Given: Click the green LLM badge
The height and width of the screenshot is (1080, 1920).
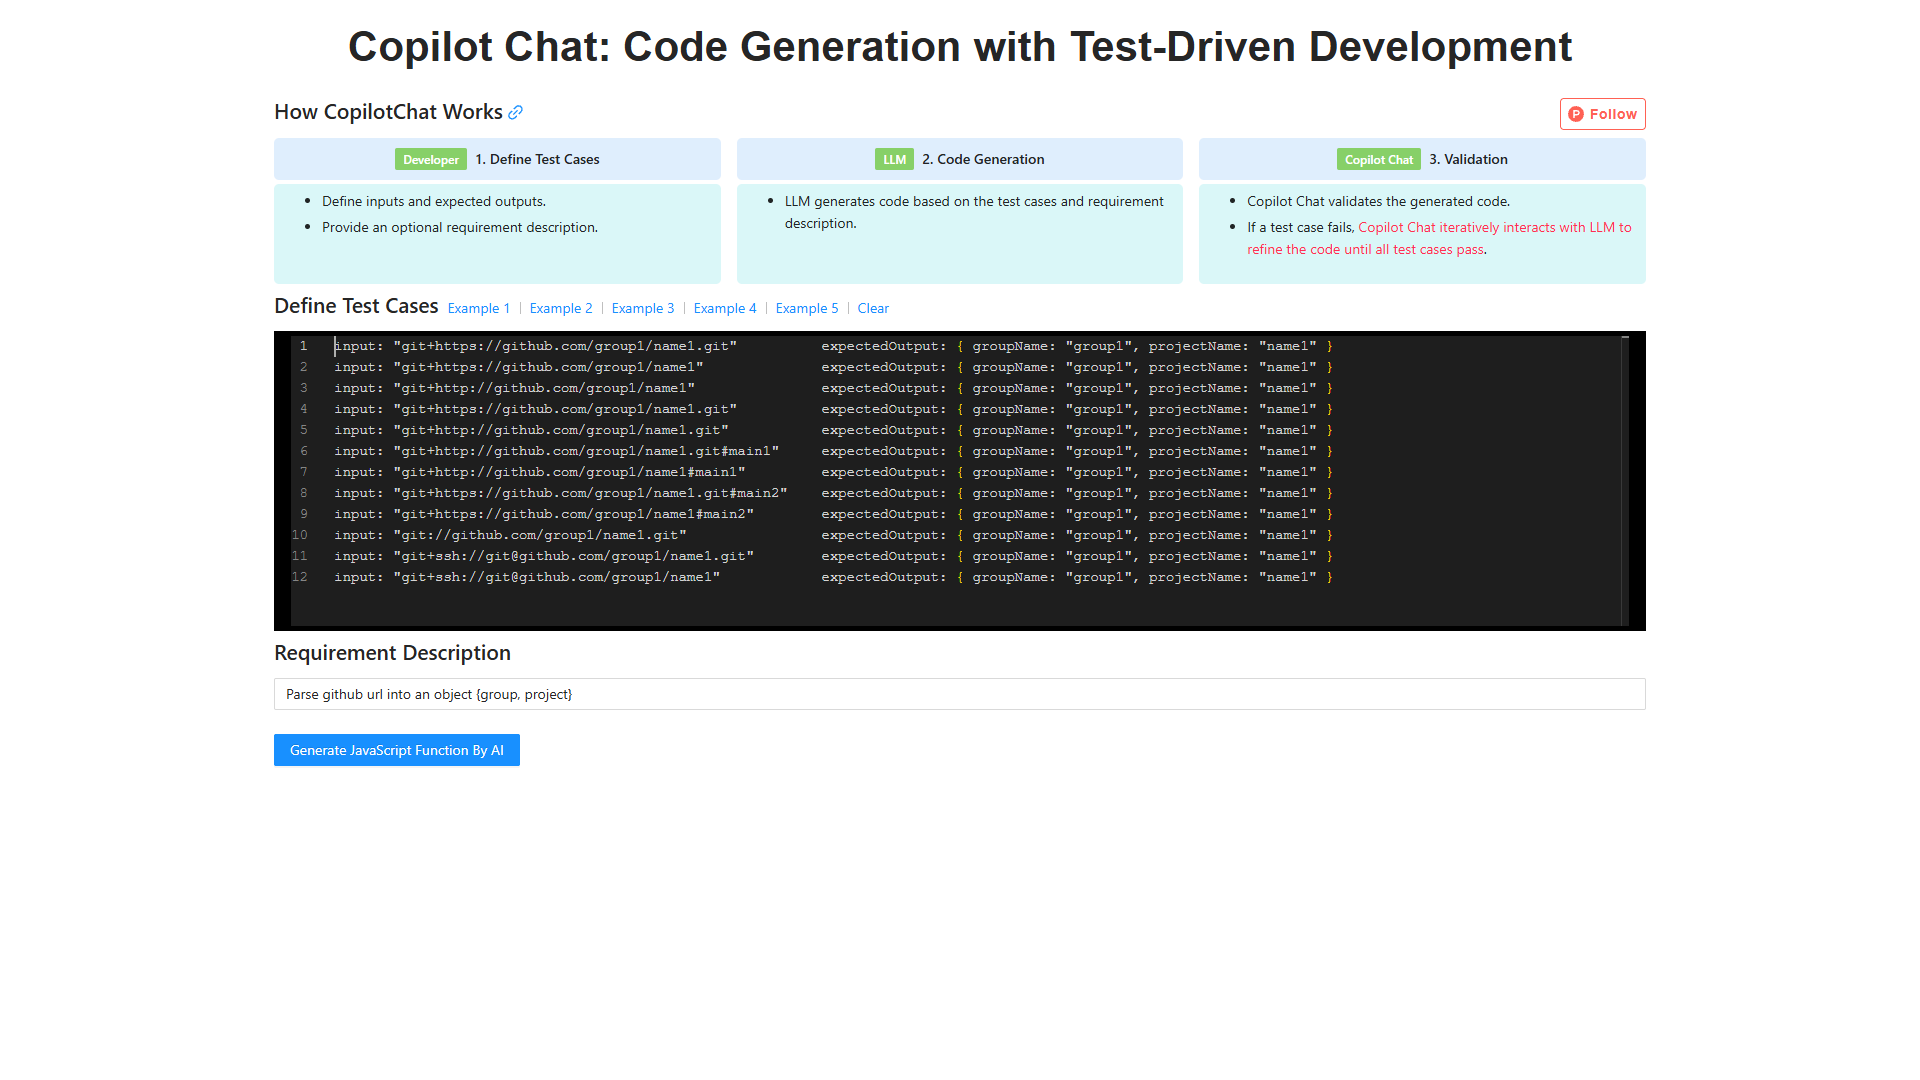Looking at the screenshot, I should 894,159.
